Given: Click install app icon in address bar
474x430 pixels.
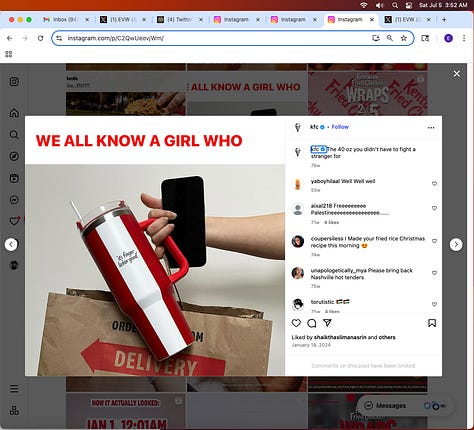Looking at the screenshot, I should (376, 38).
